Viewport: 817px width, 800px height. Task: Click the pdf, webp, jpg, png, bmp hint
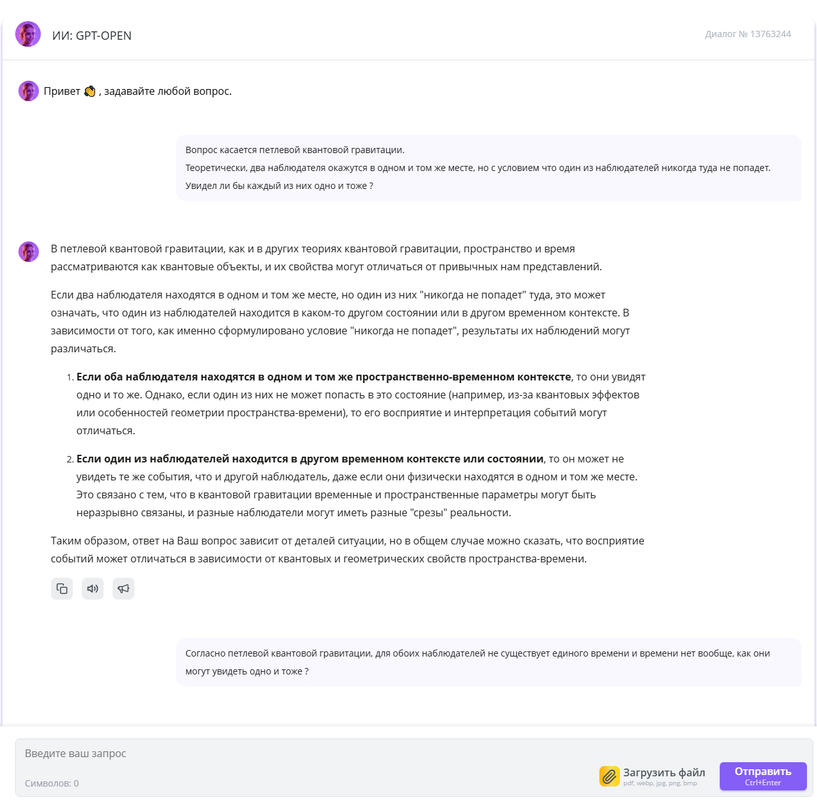click(660, 783)
